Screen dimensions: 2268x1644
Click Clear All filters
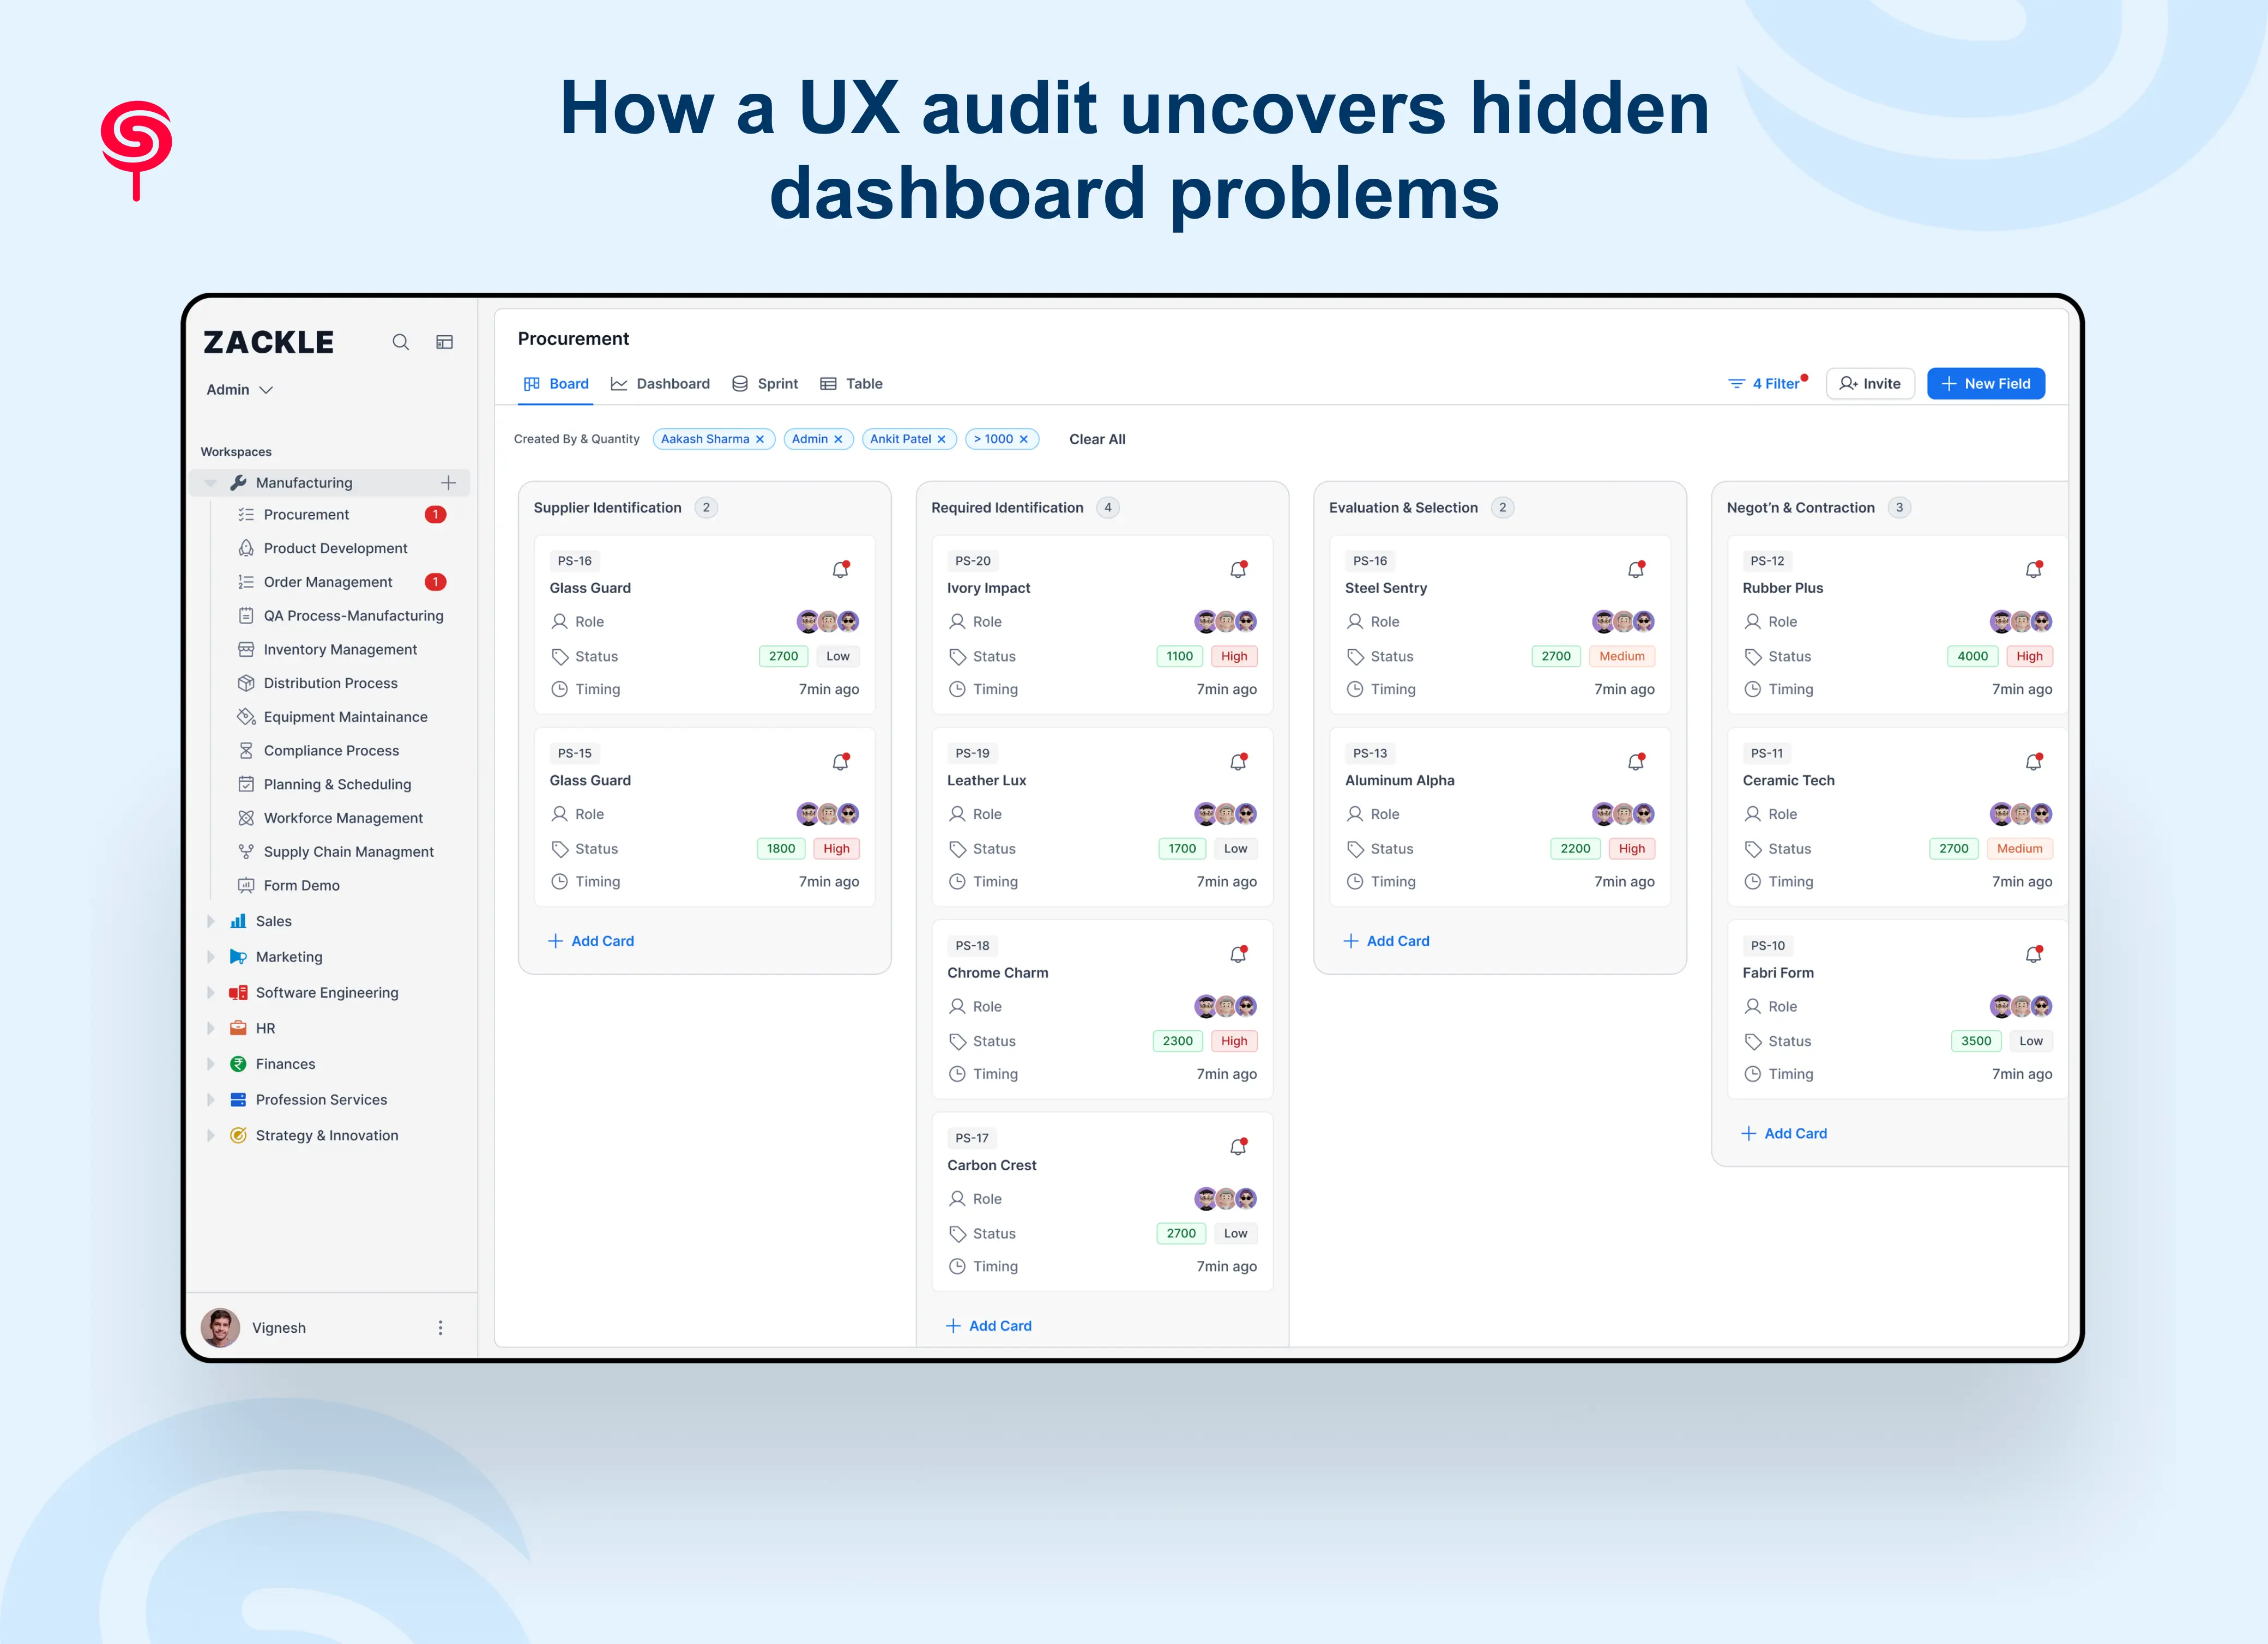click(1097, 439)
